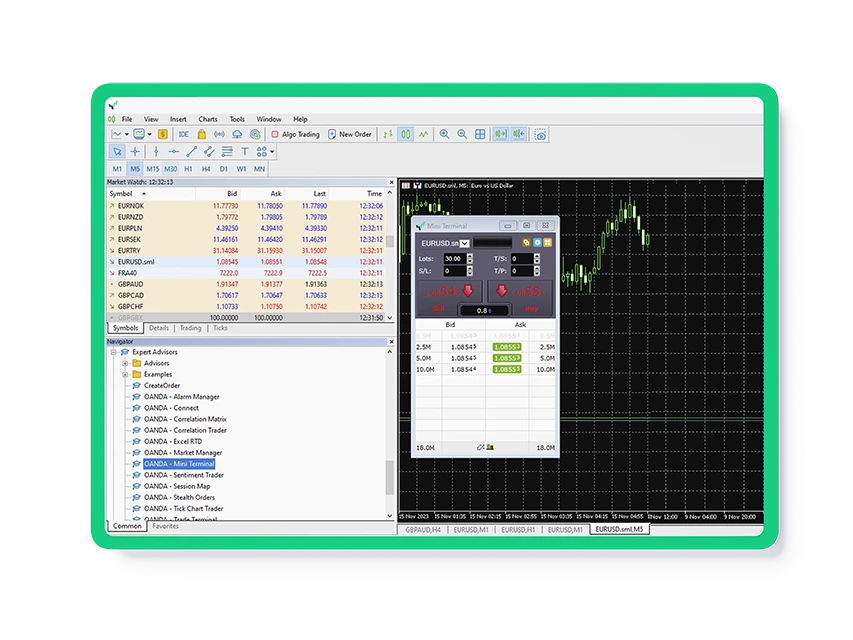Switch to the Trading tab in Market Watch
The height and width of the screenshot is (640, 853).
(x=190, y=328)
